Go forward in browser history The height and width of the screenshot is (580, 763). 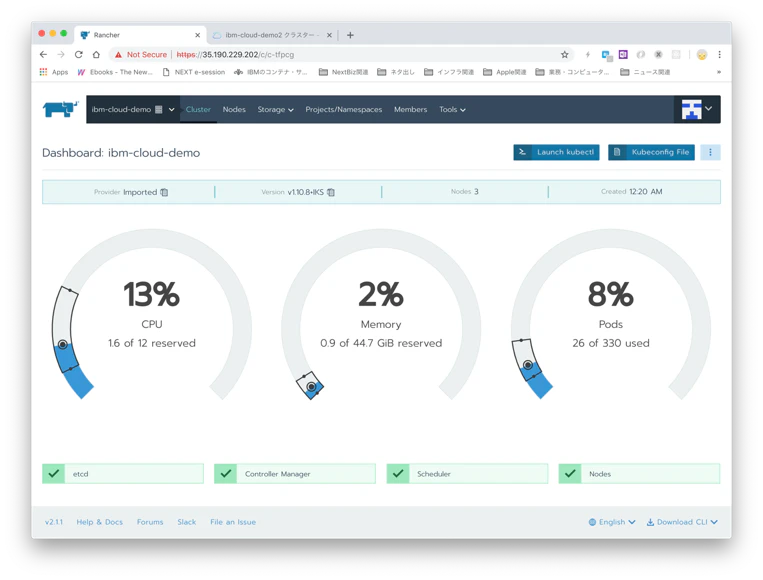click(x=61, y=54)
